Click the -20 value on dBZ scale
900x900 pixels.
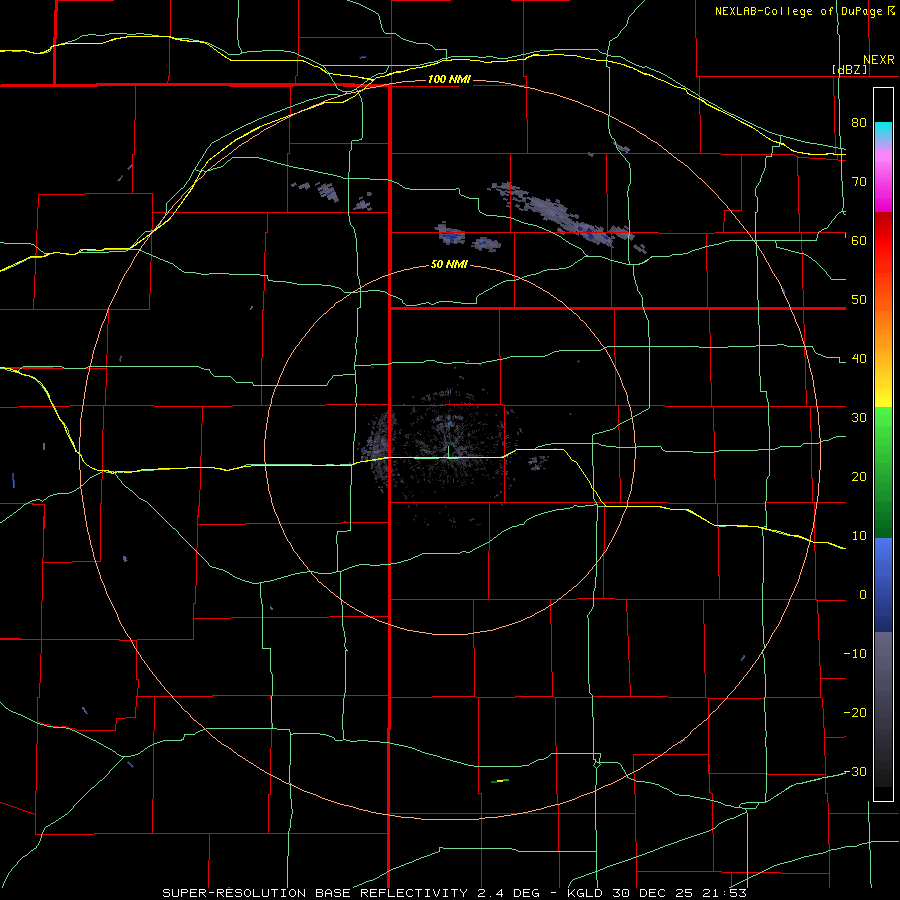855,713
